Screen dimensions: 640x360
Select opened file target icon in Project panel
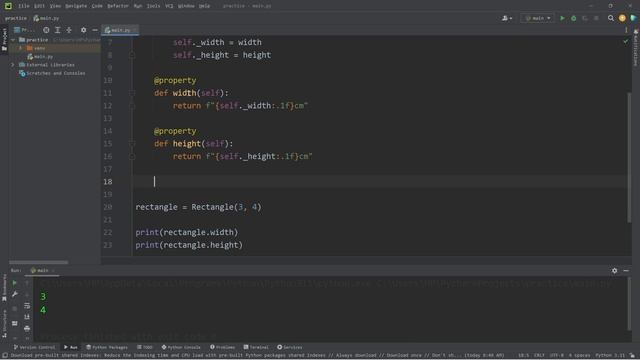coord(46,30)
